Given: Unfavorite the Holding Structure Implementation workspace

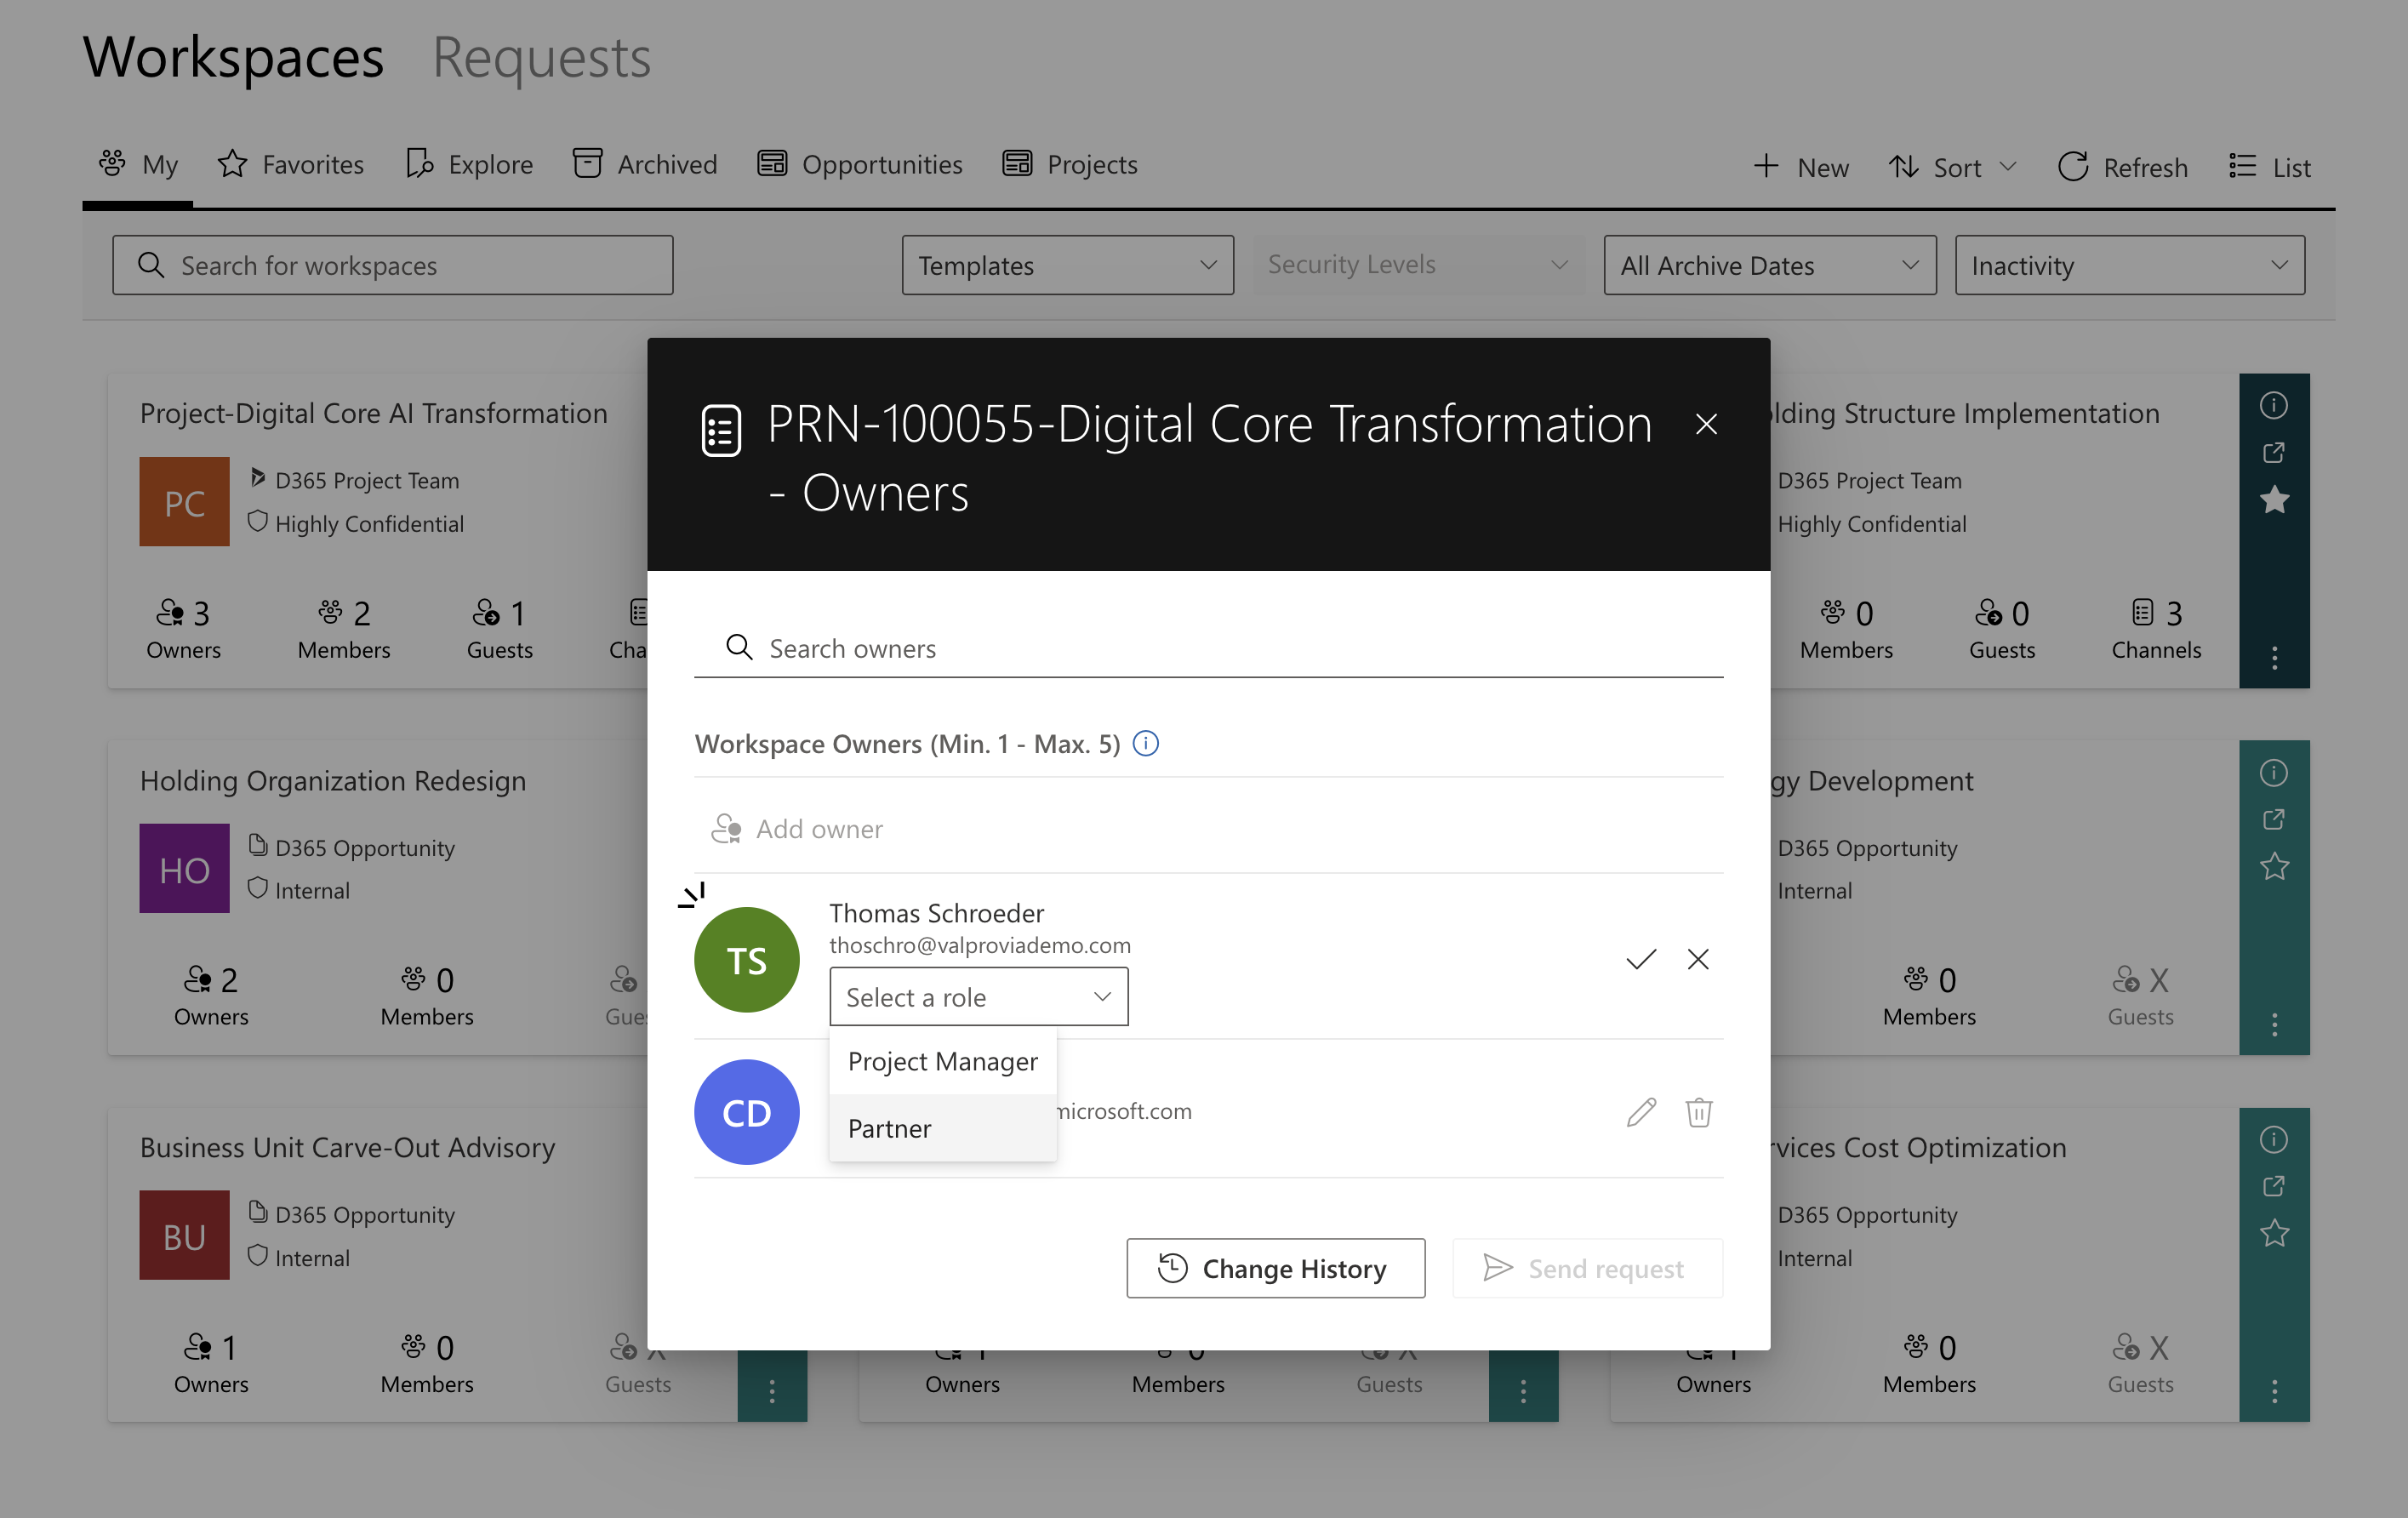Looking at the screenshot, I should (x=2274, y=500).
